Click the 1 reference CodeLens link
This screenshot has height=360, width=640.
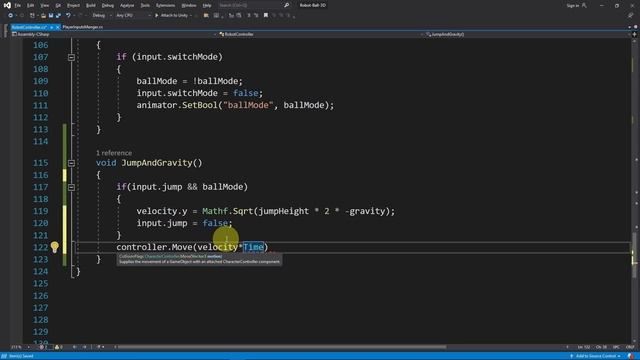pyautogui.click(x=114, y=153)
